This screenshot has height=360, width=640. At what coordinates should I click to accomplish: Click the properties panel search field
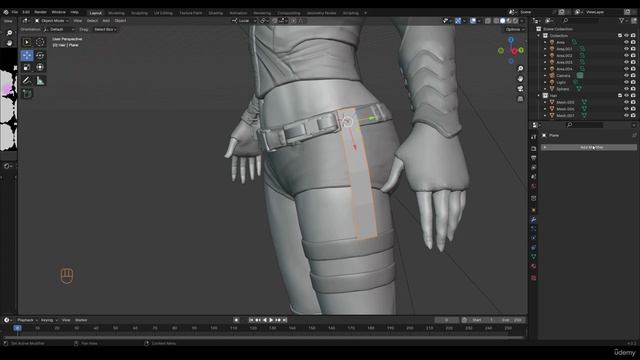(584, 125)
